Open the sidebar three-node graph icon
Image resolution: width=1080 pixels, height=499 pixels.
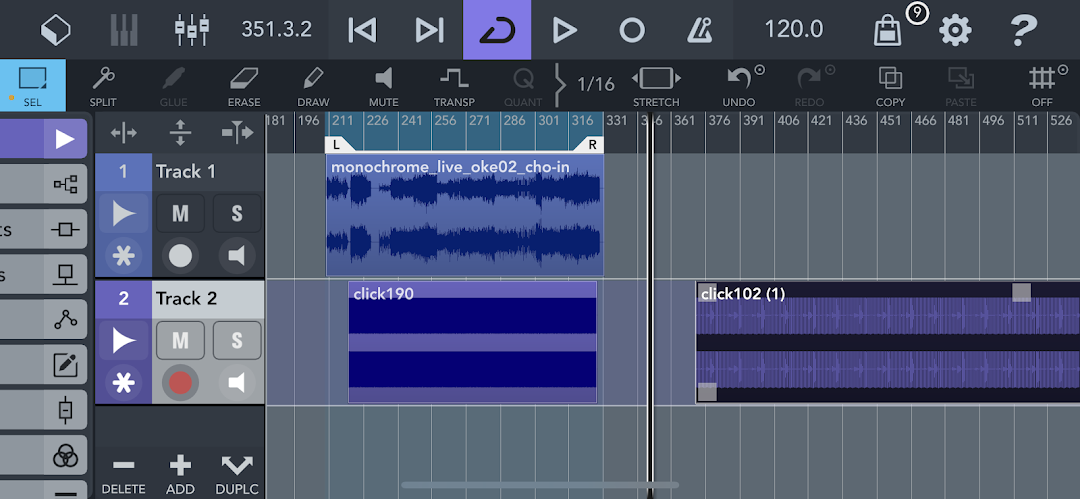(65, 320)
